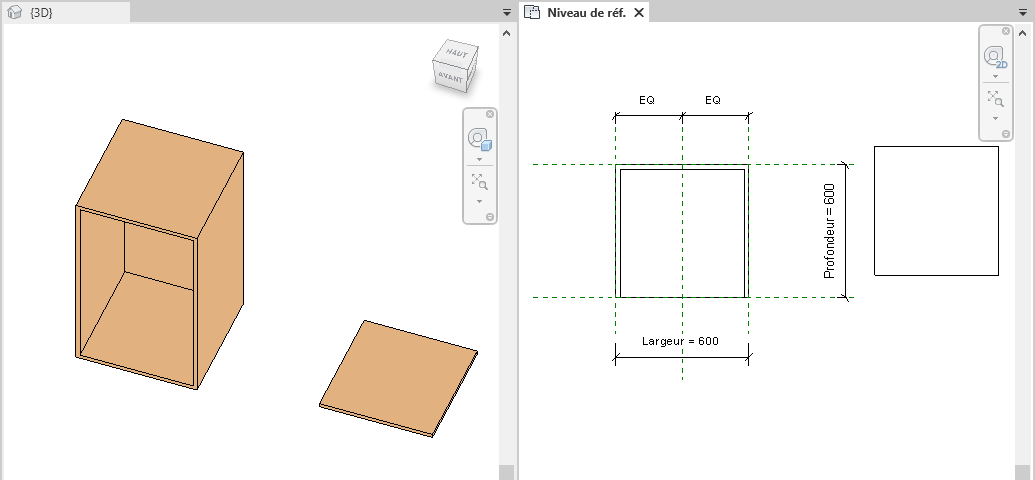Viewport: 1035px width, 480px height.
Task: Close the plan view navigation bar
Action: [1006, 31]
